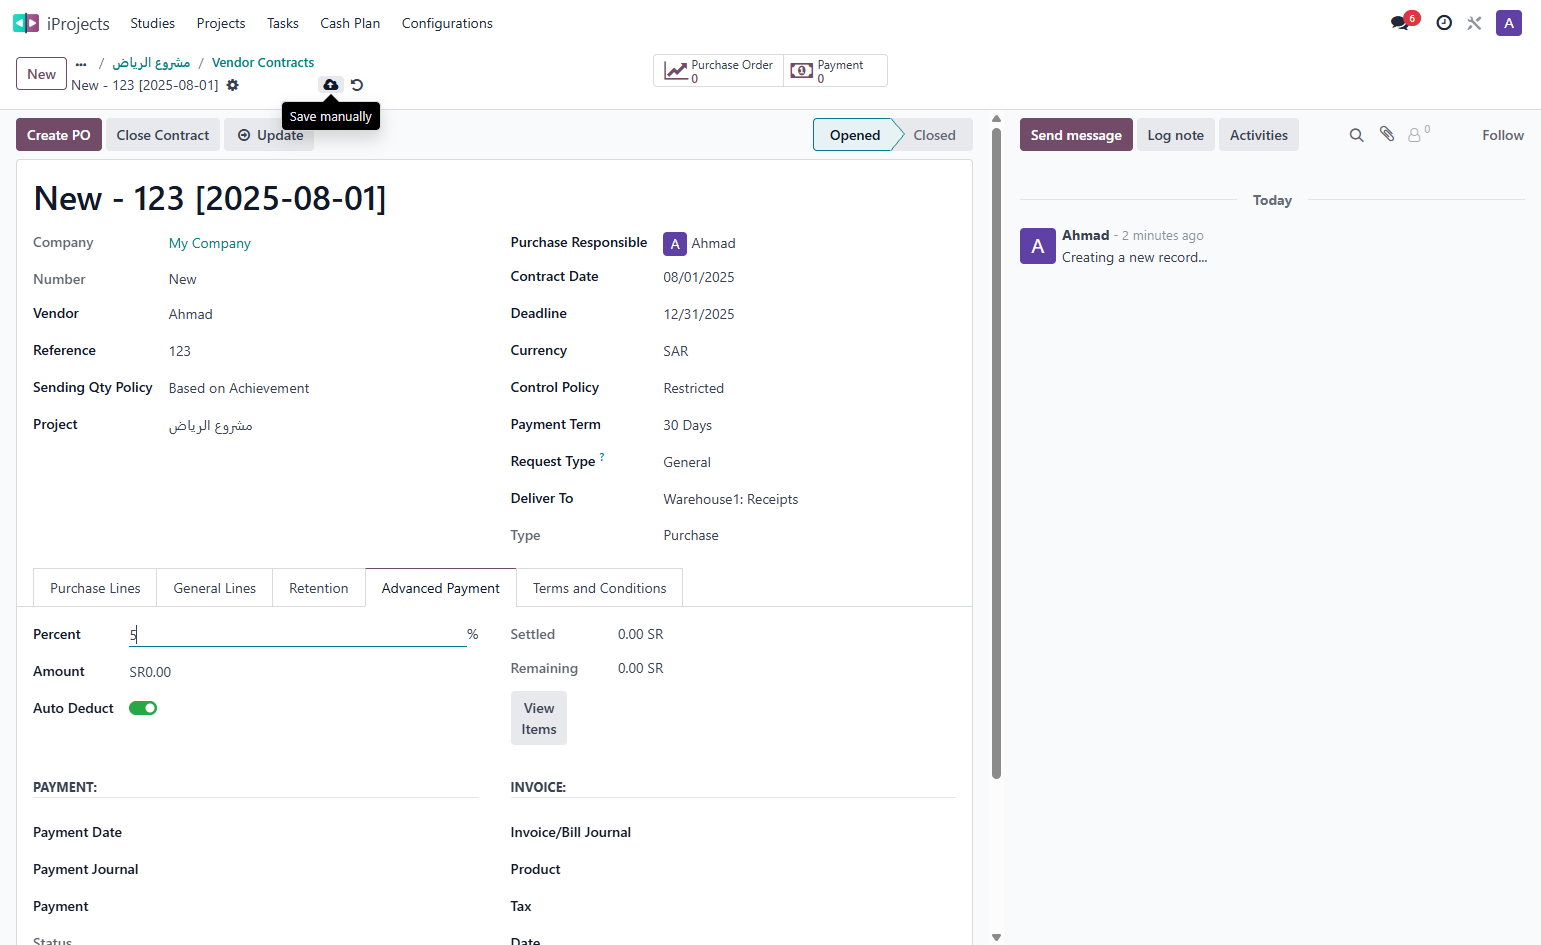This screenshot has width=1541, height=945.
Task: Click the record title New - 123 [2025-08-01]
Action: [x=210, y=198]
